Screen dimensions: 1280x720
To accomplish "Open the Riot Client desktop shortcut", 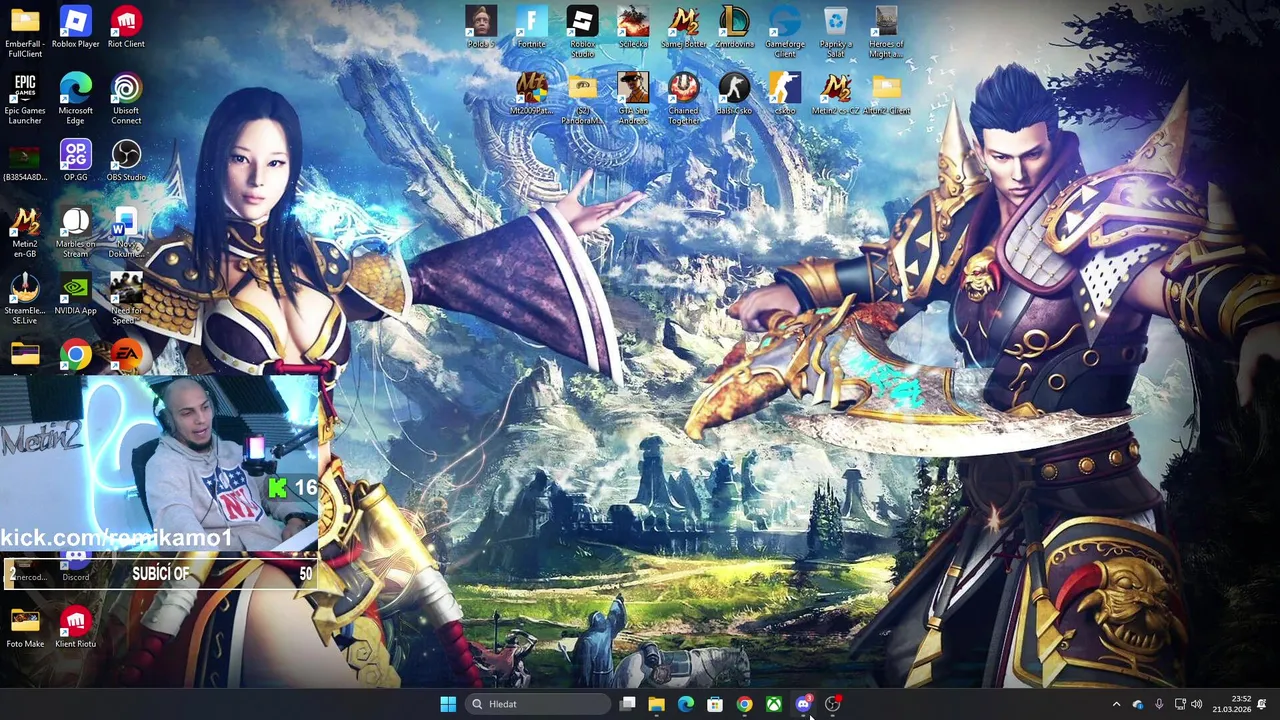I will tap(126, 27).
